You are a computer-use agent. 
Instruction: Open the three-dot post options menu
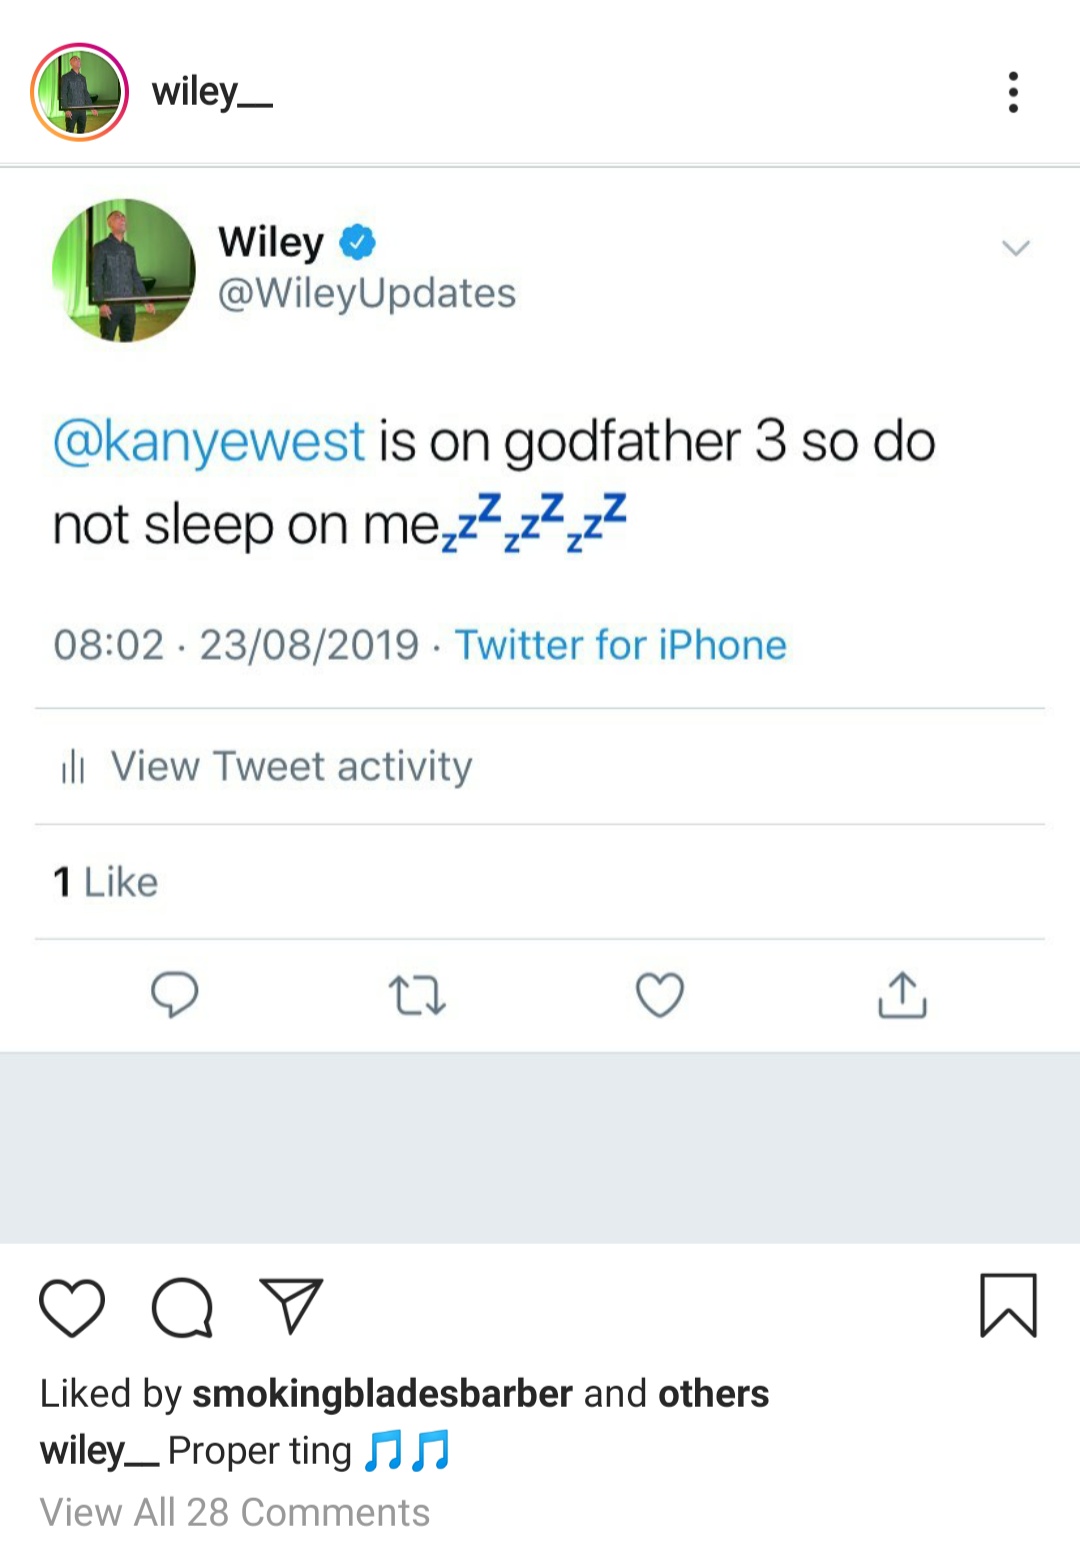point(1013,92)
